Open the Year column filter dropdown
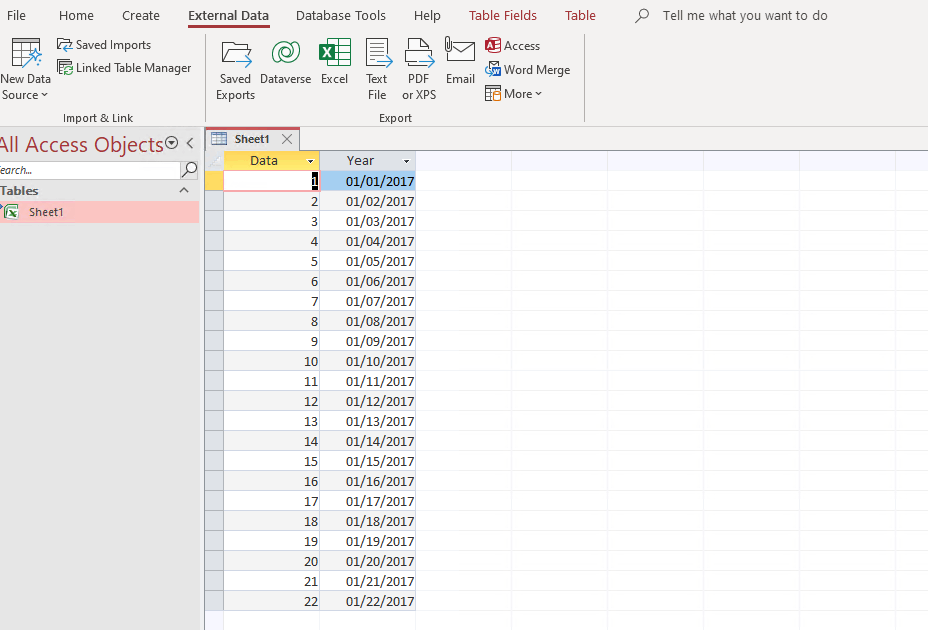The width and height of the screenshot is (928, 630). coord(407,161)
